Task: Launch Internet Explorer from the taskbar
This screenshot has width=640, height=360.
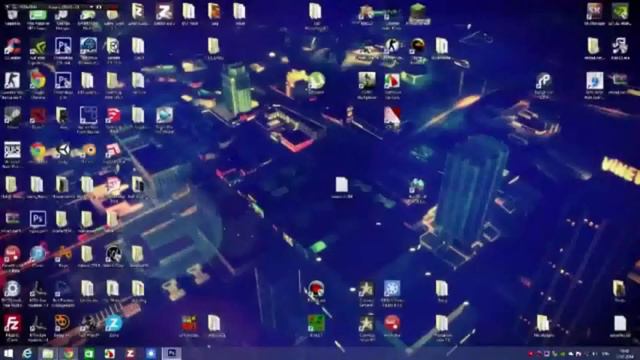Action: pos(27,353)
